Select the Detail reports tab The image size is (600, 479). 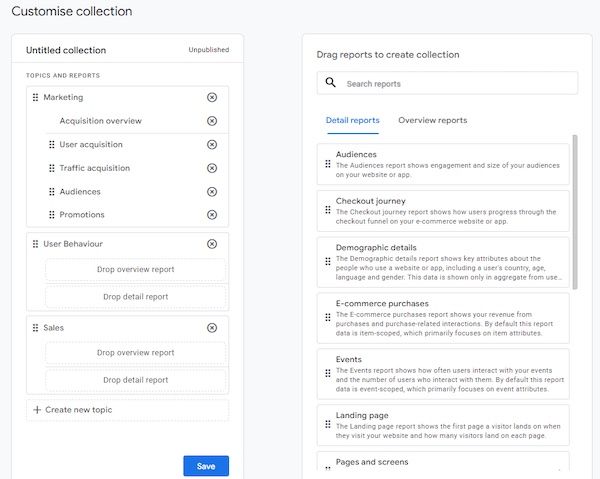tap(352, 121)
